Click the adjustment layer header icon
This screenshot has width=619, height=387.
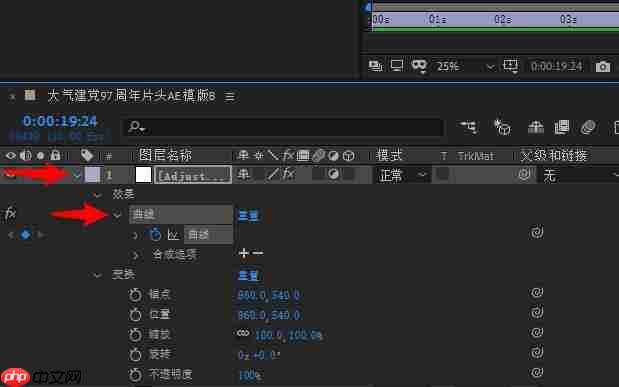click(x=333, y=156)
